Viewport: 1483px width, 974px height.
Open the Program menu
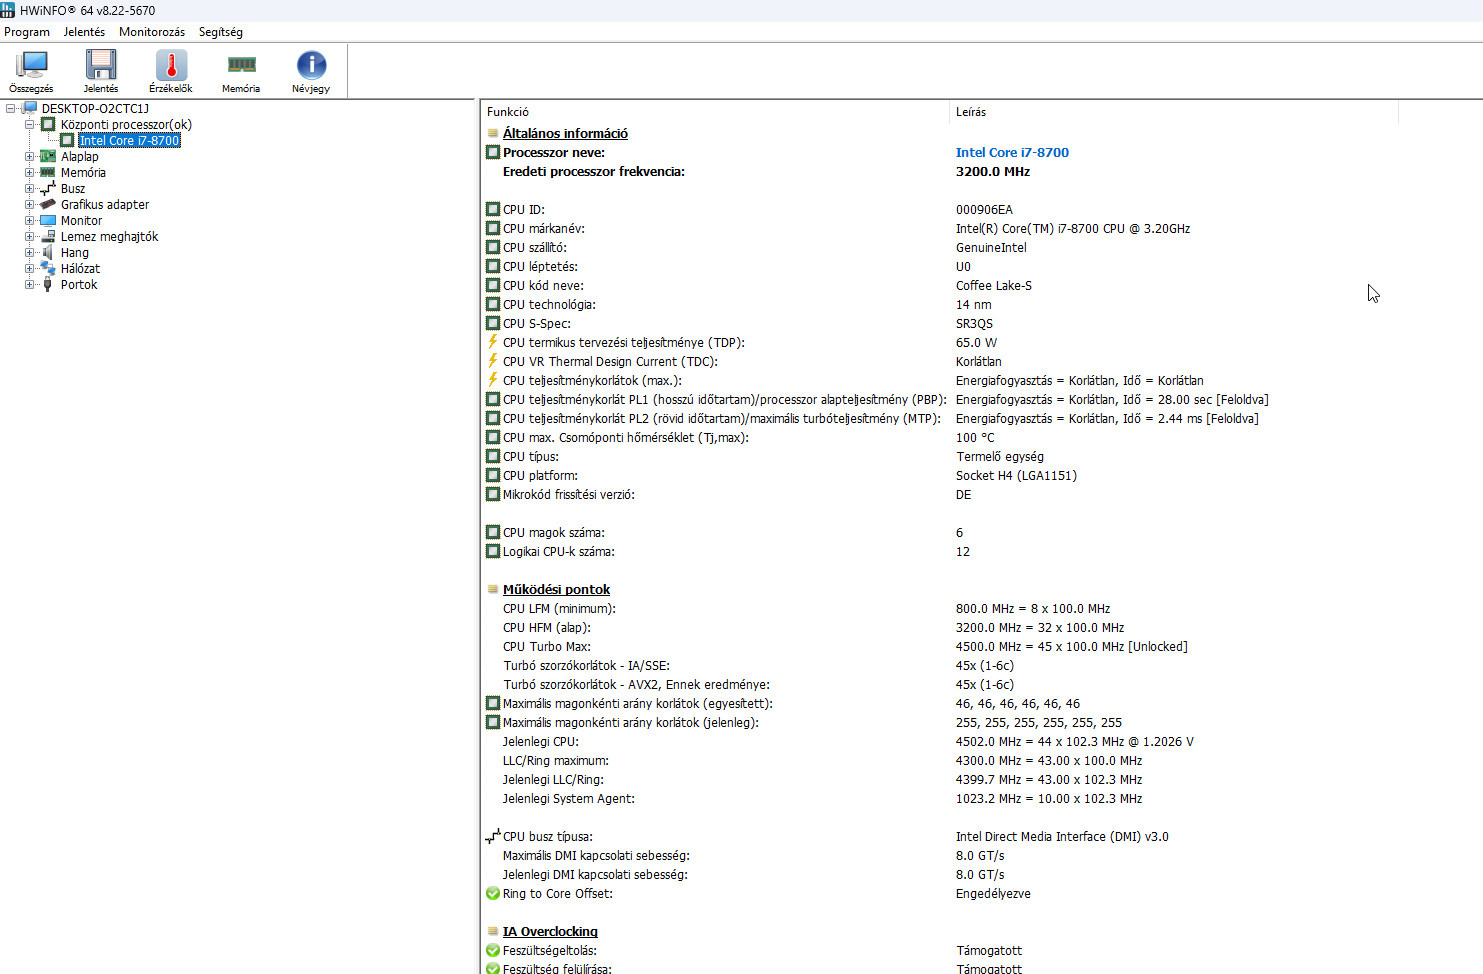pos(27,31)
